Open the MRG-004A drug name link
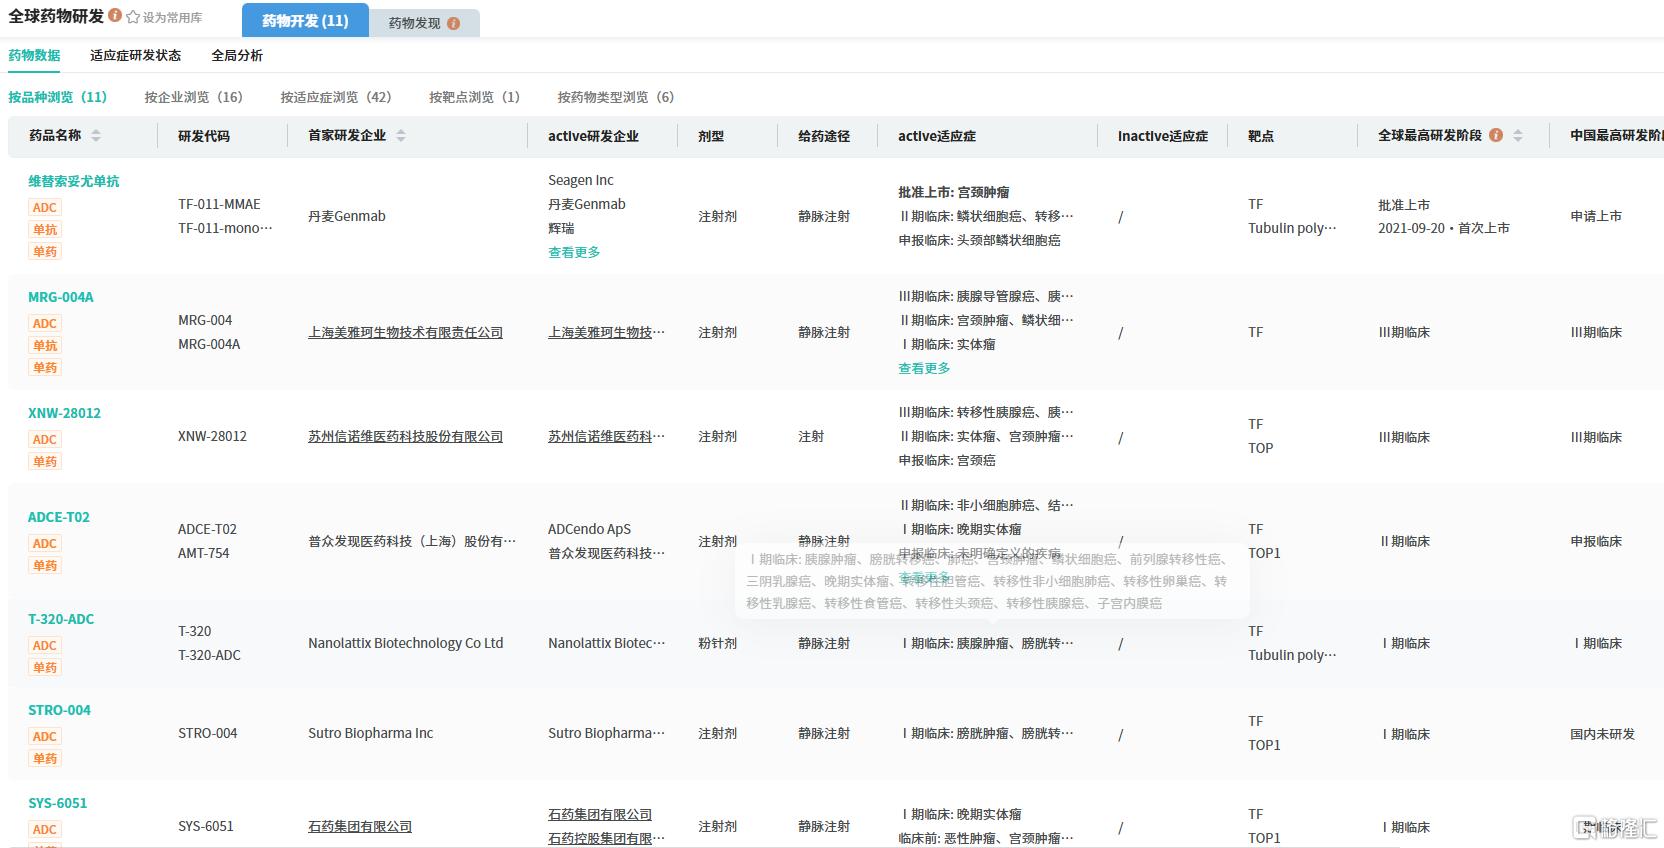This screenshot has width=1664, height=848. click(x=61, y=297)
